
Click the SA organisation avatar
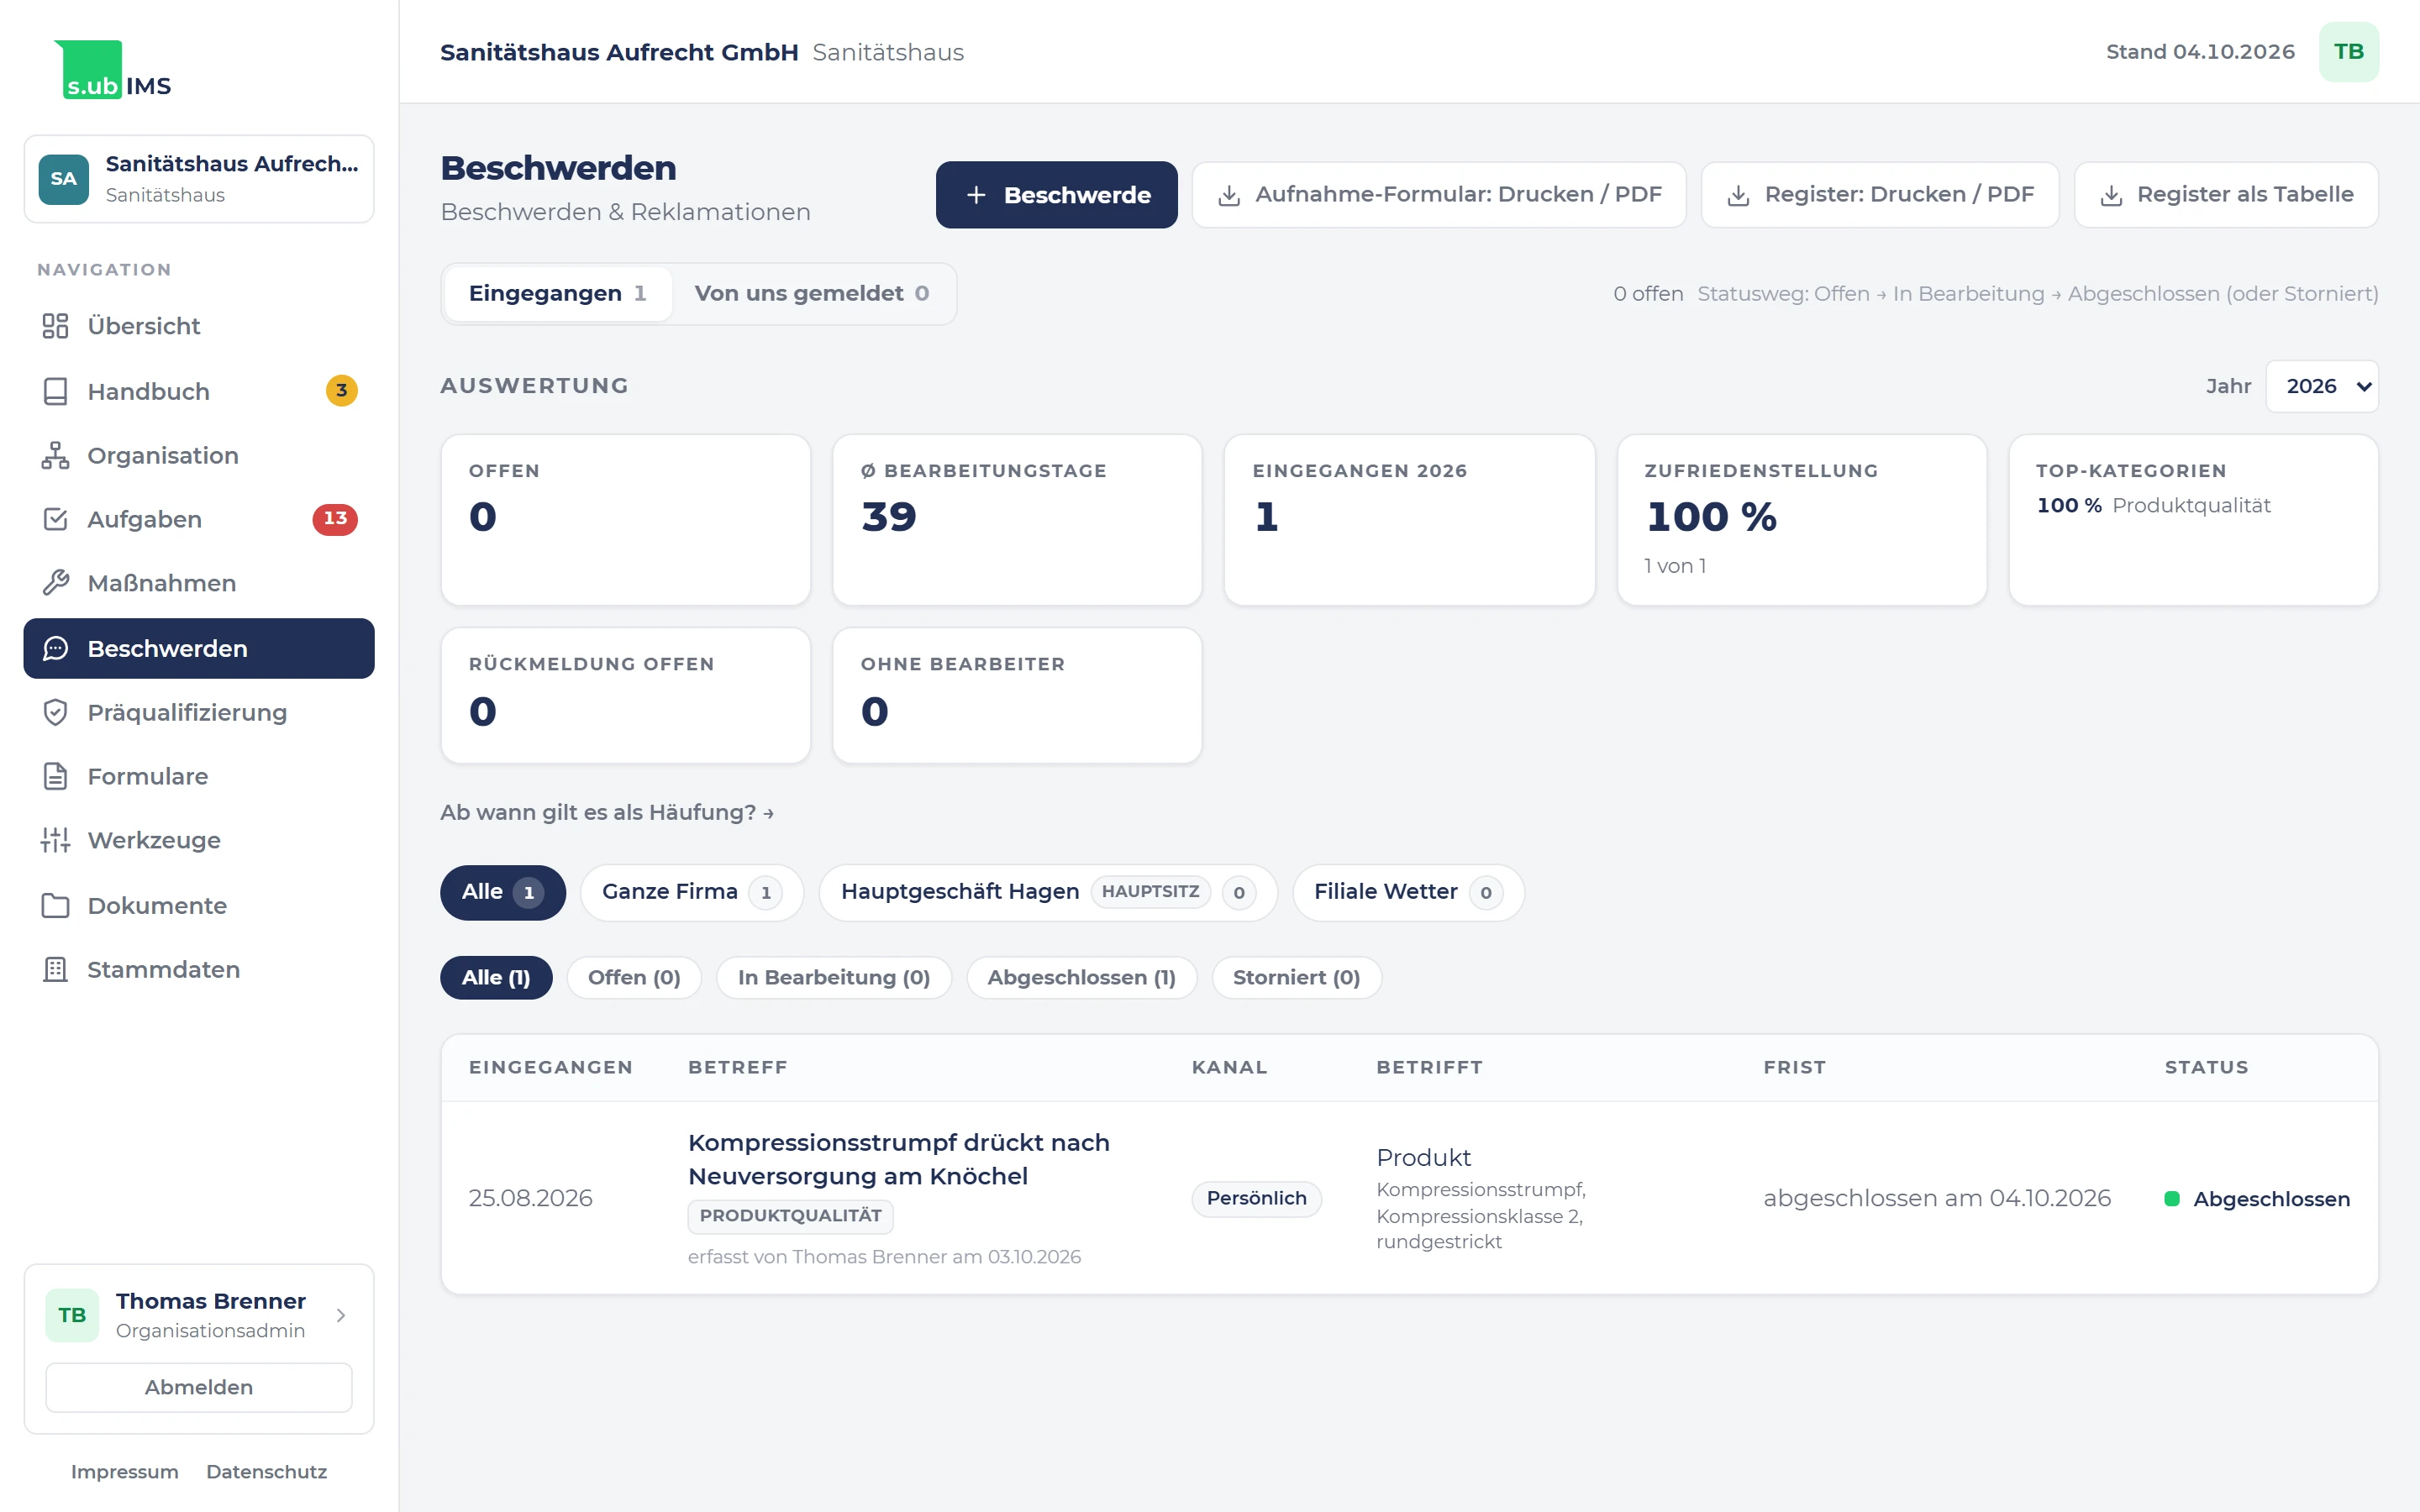click(64, 179)
